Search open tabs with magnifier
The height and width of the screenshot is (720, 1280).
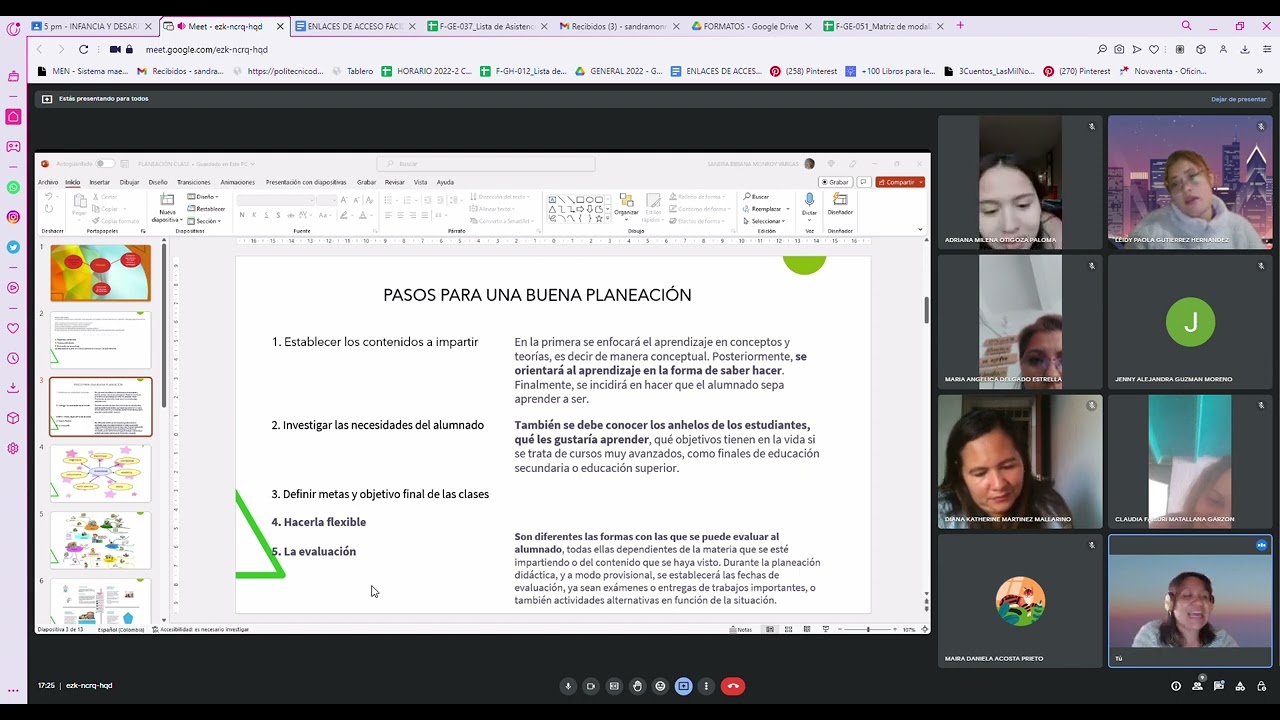(1186, 26)
